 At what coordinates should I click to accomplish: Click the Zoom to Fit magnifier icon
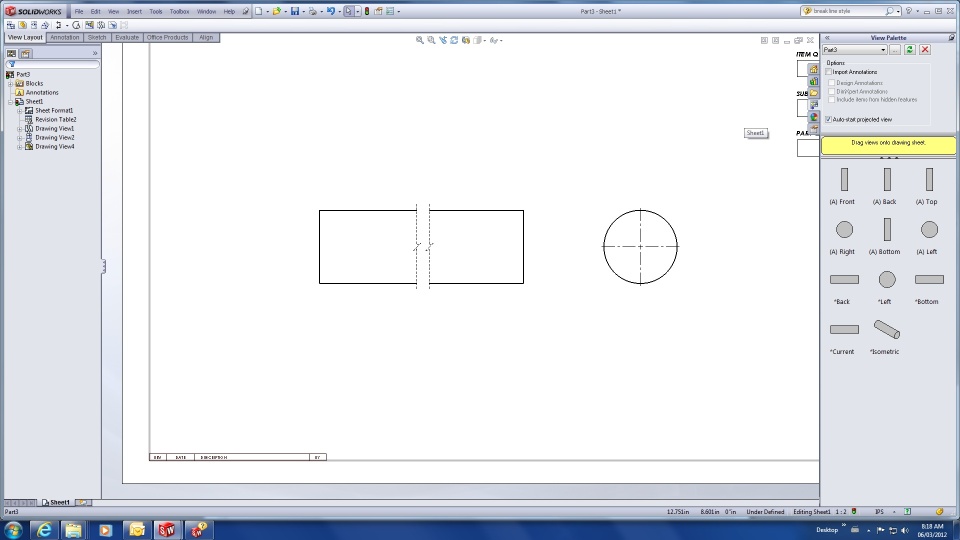click(419, 40)
